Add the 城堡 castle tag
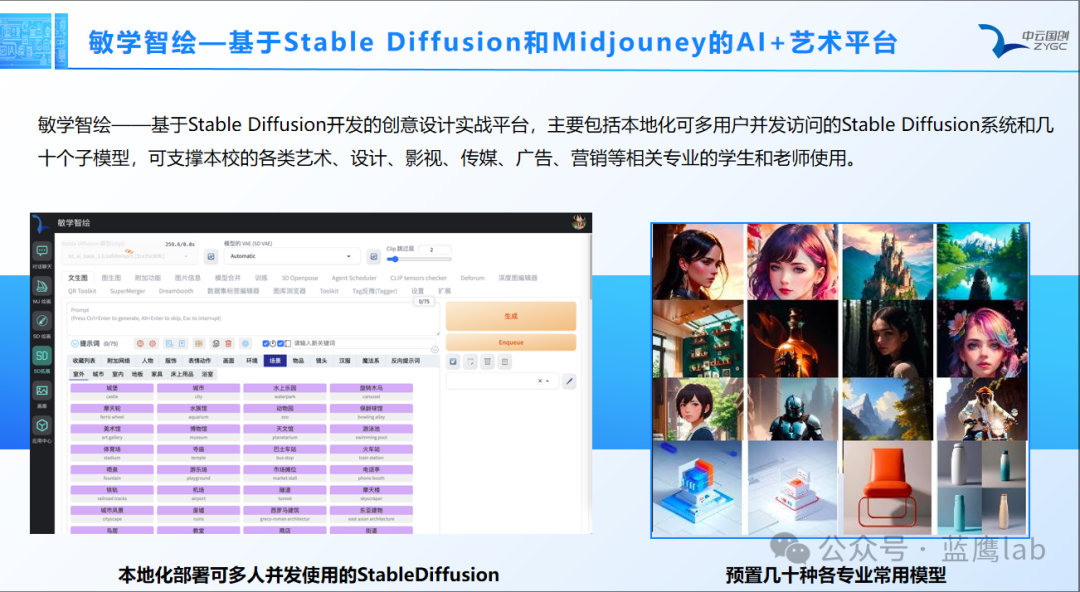This screenshot has height=592, width=1080. 112,392
